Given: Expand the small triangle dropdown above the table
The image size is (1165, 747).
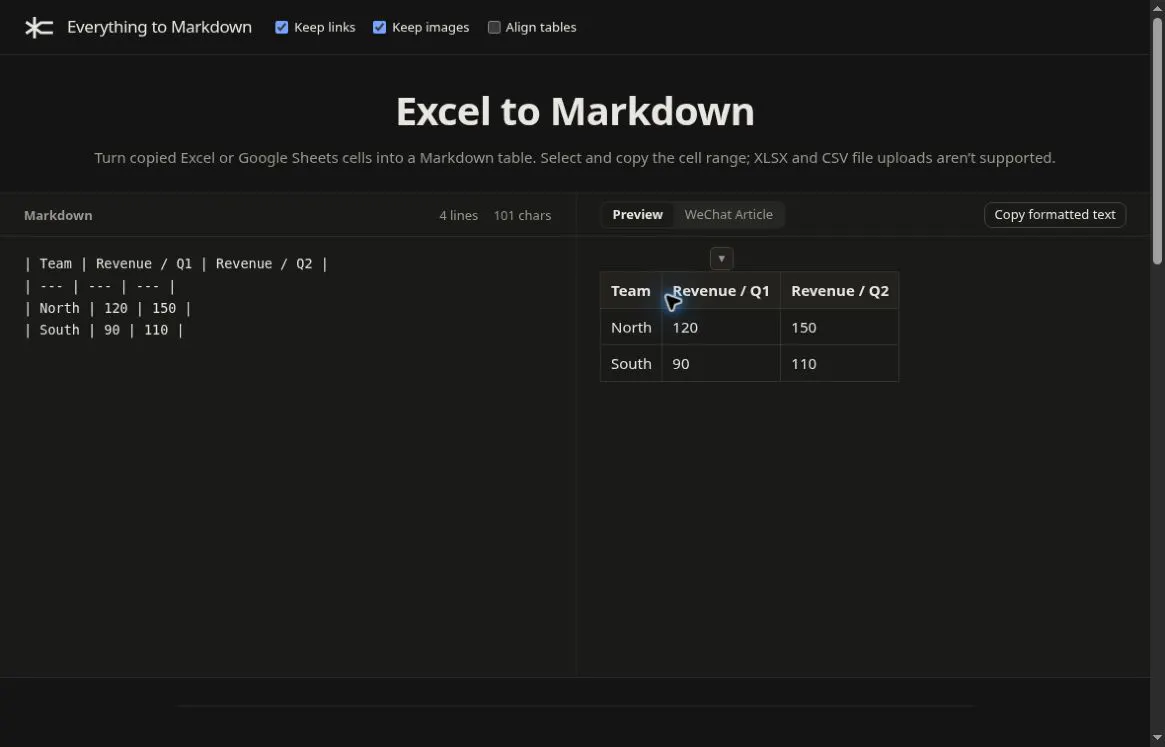Looking at the screenshot, I should (721, 259).
